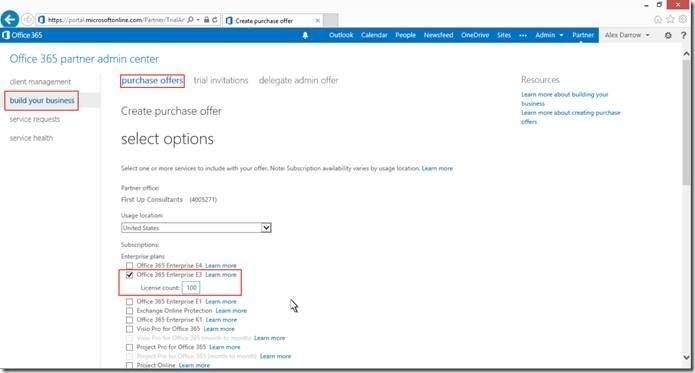Viewport: 695px width, 373px height.
Task: Click the Office 365 logo
Action: coord(22,35)
